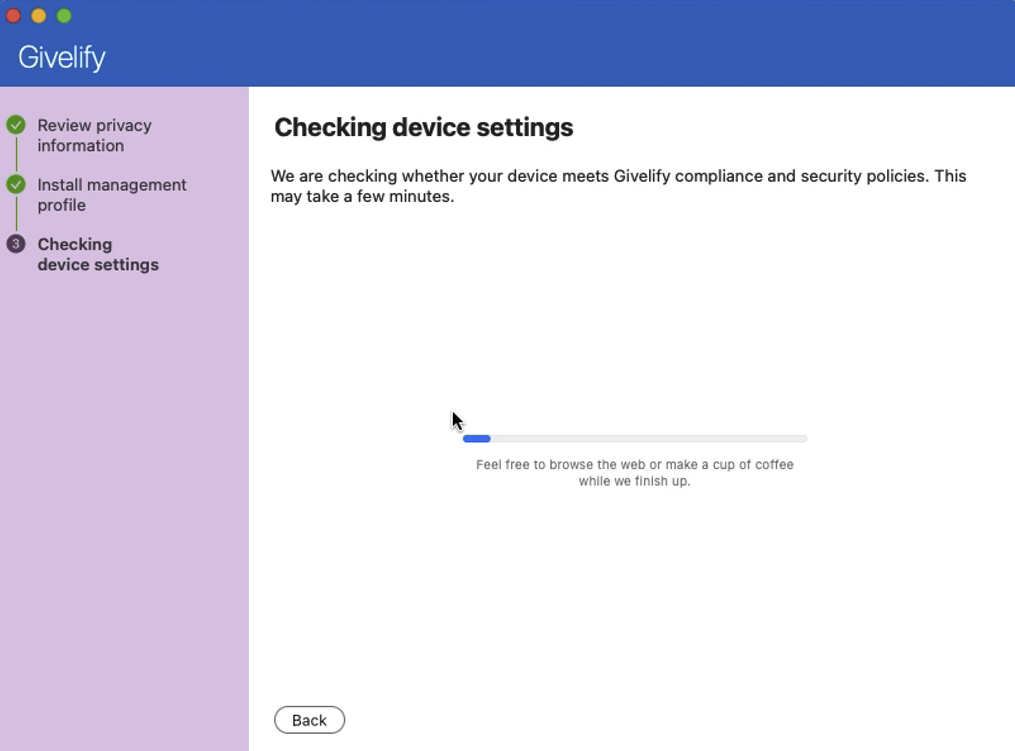This screenshot has height=751, width=1015.
Task: Select the Review privacy information step
Action: pos(94,135)
